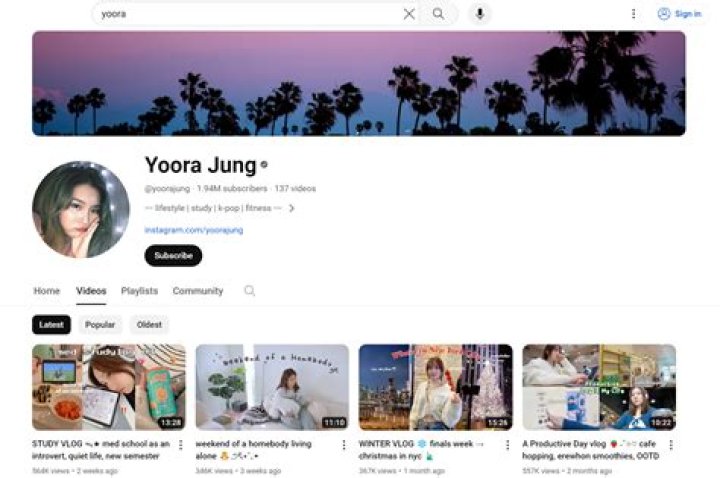
Task: Click the Yoora Jung channel name heading
Action: [x=201, y=165]
